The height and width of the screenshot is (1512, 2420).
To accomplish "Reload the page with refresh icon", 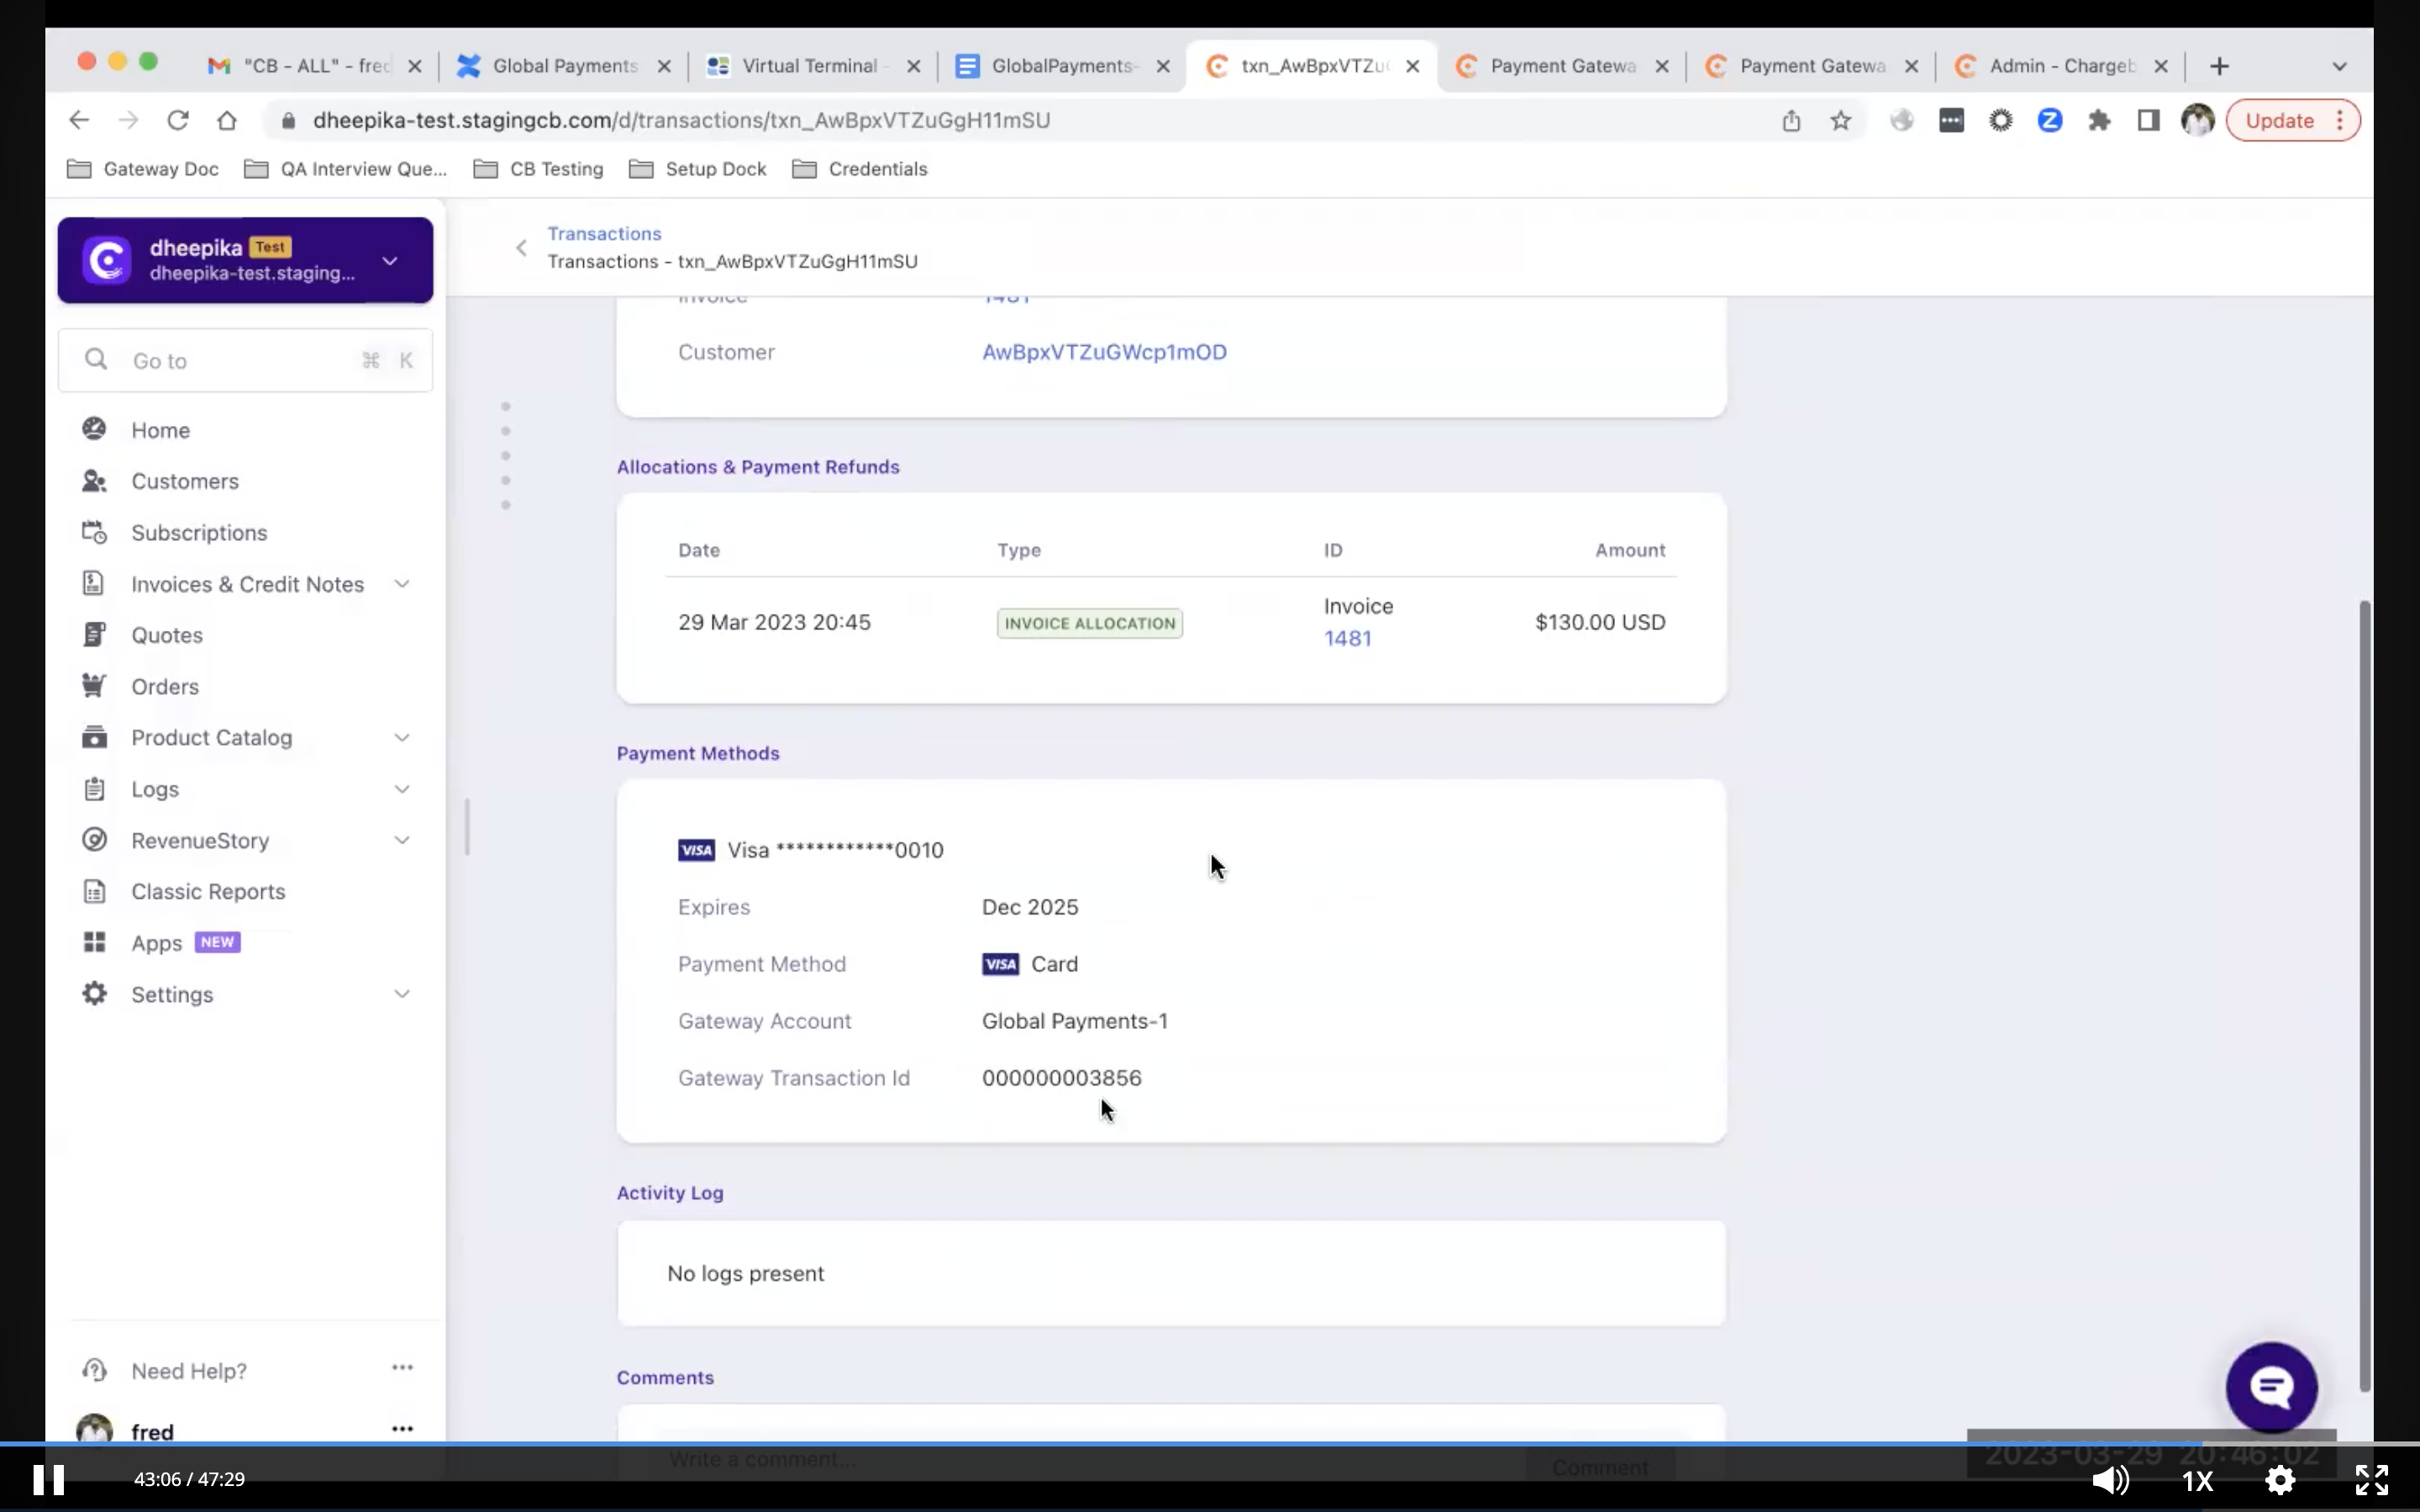I will click(x=178, y=121).
